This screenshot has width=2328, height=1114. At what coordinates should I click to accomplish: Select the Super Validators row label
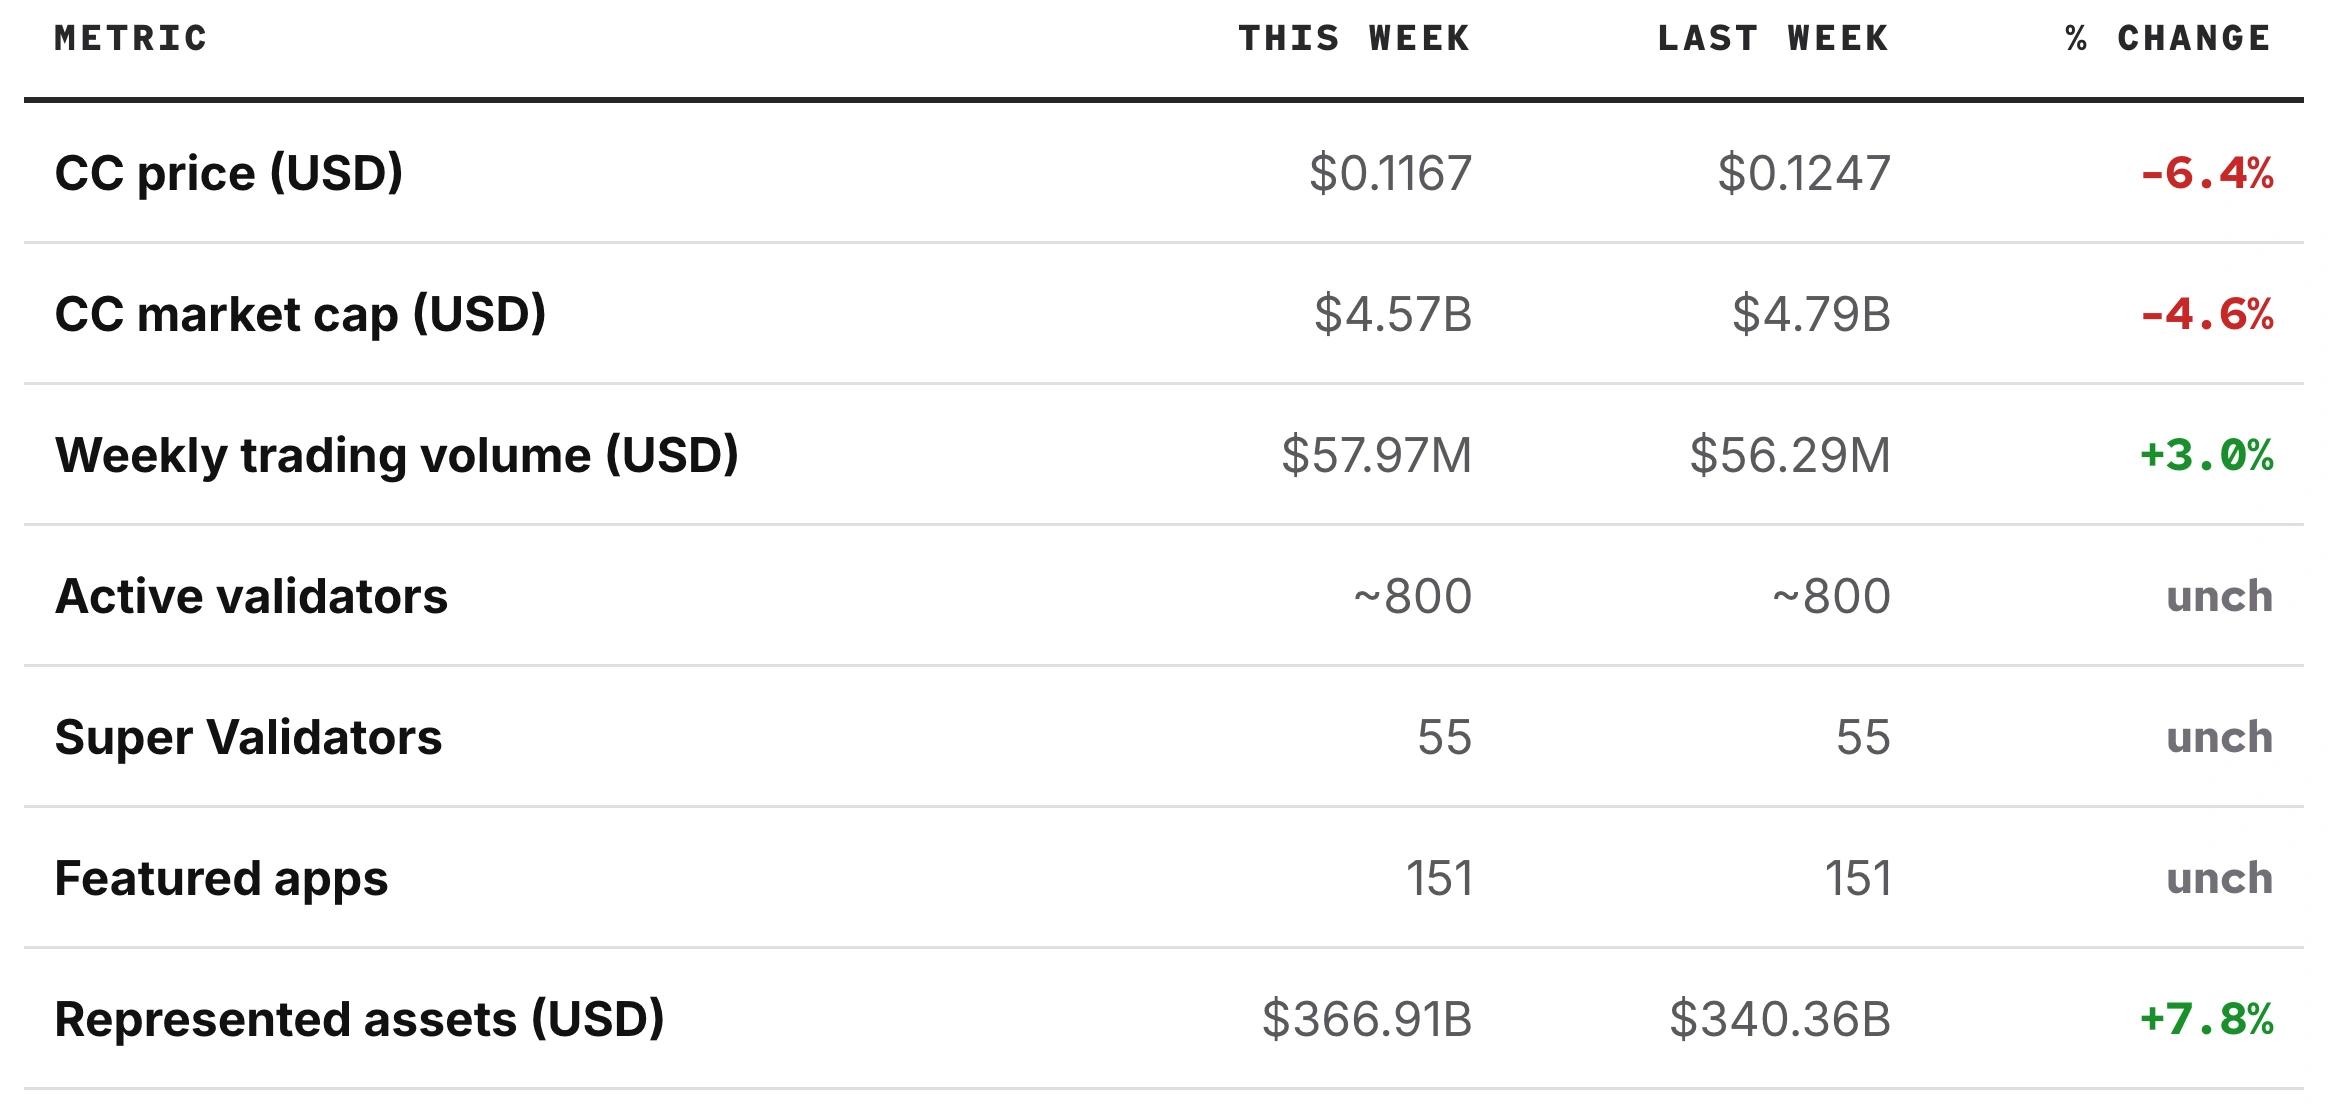[x=248, y=737]
